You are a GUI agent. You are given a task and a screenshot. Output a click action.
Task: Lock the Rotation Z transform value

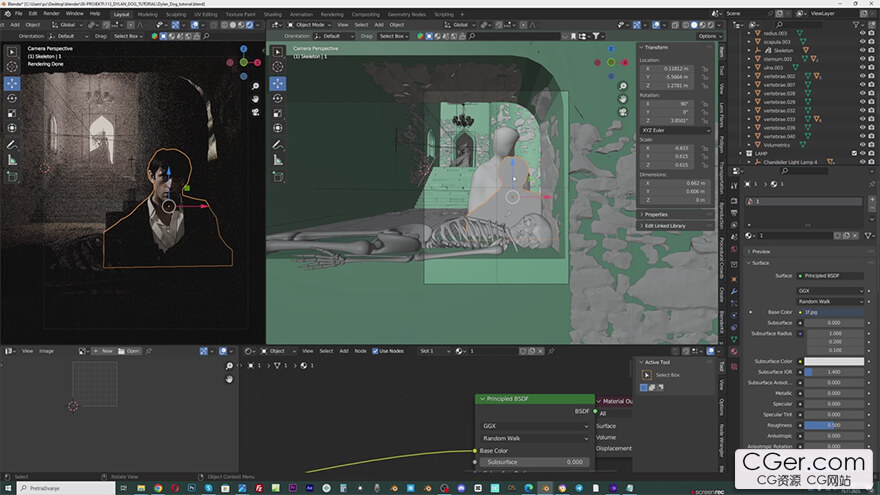point(704,121)
